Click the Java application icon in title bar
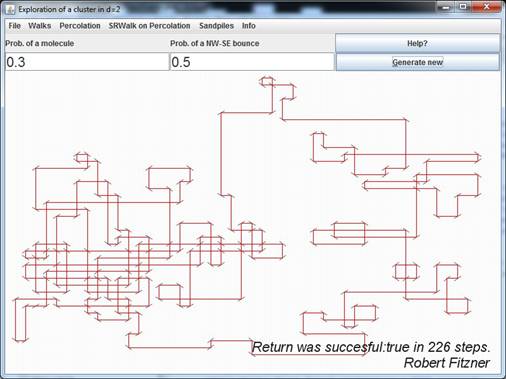Image resolution: width=506 pixels, height=379 pixels. click(10, 9)
